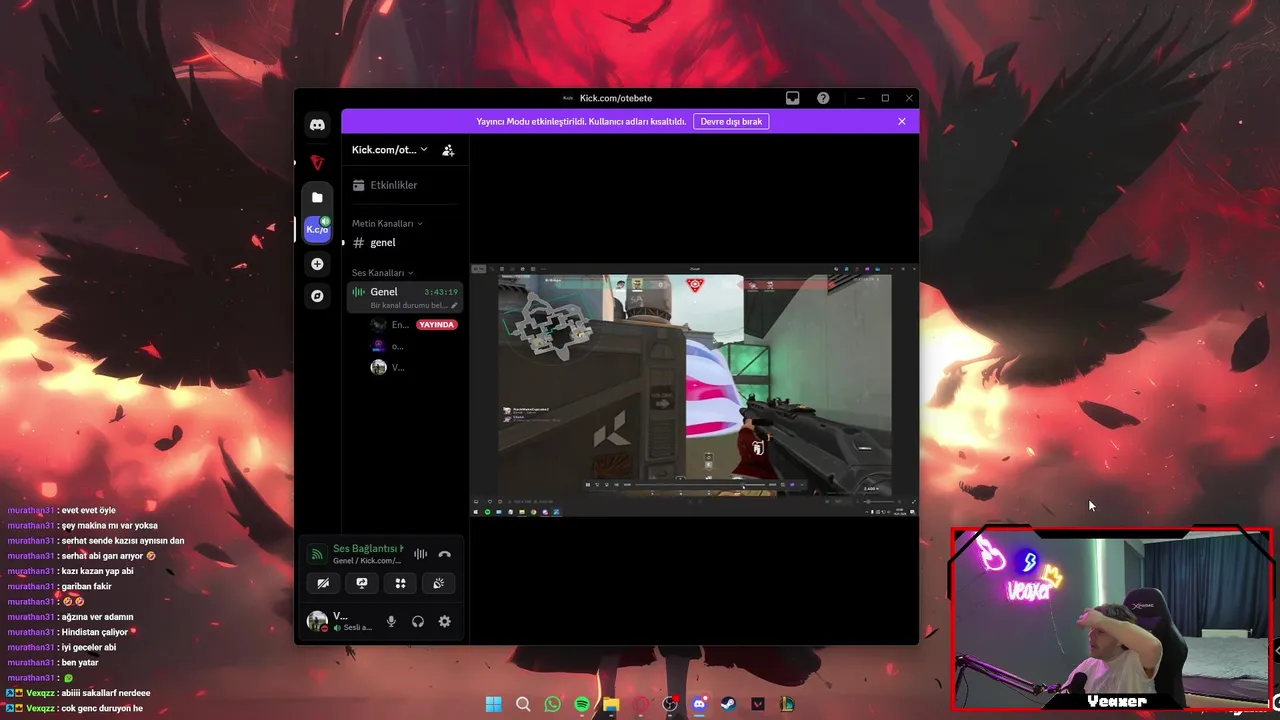Viewport: 1280px width, 720px height.
Task: Open noise suppression waveform icon
Action: pyautogui.click(x=420, y=554)
